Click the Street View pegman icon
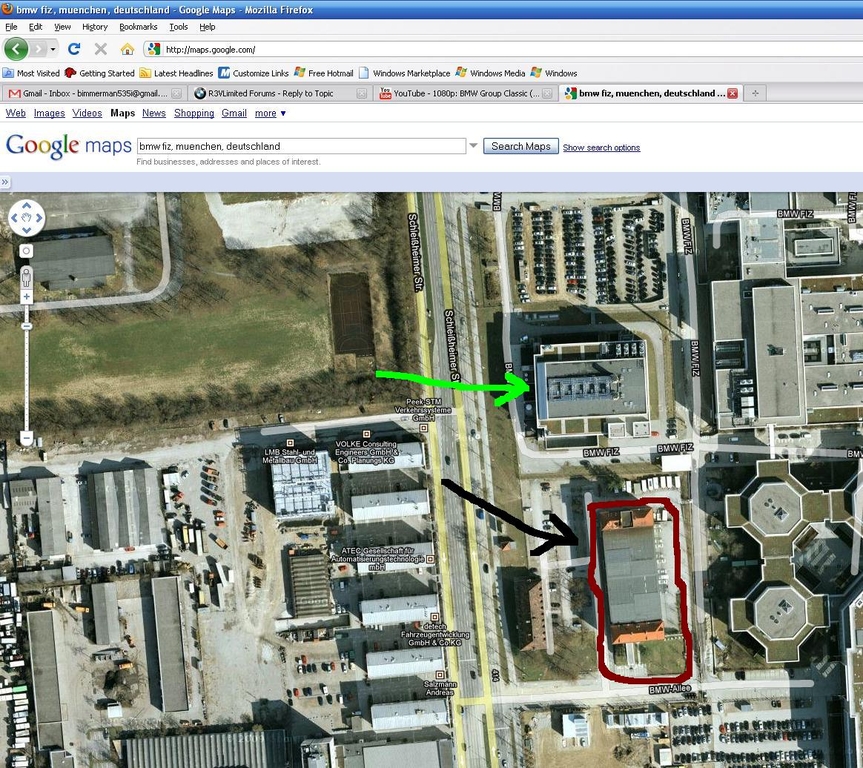Screen dimensions: 863x768 pos(26,277)
